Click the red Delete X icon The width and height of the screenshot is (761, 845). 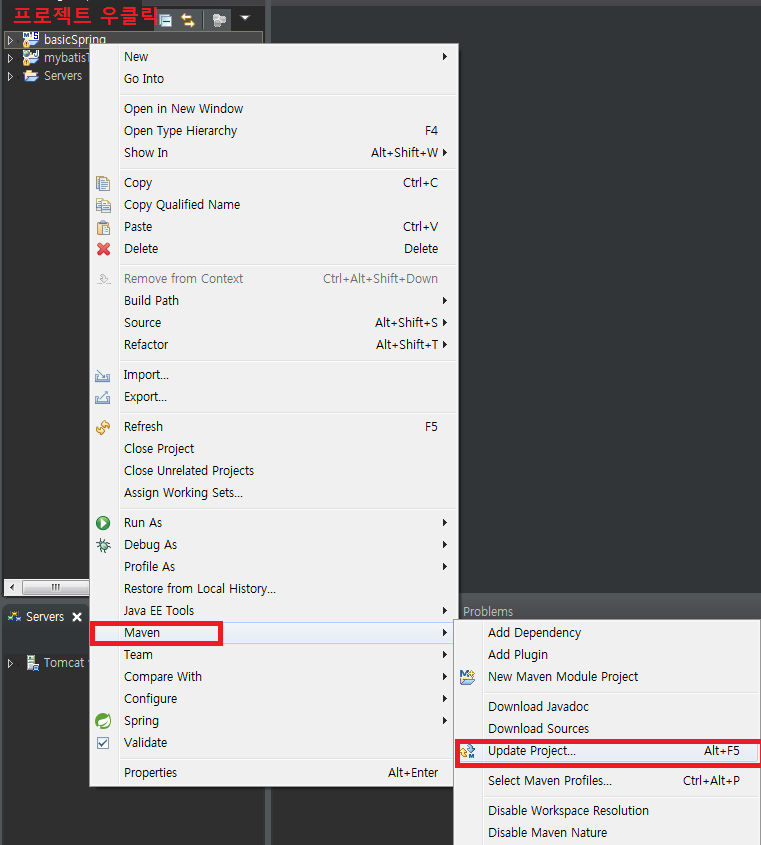103,249
